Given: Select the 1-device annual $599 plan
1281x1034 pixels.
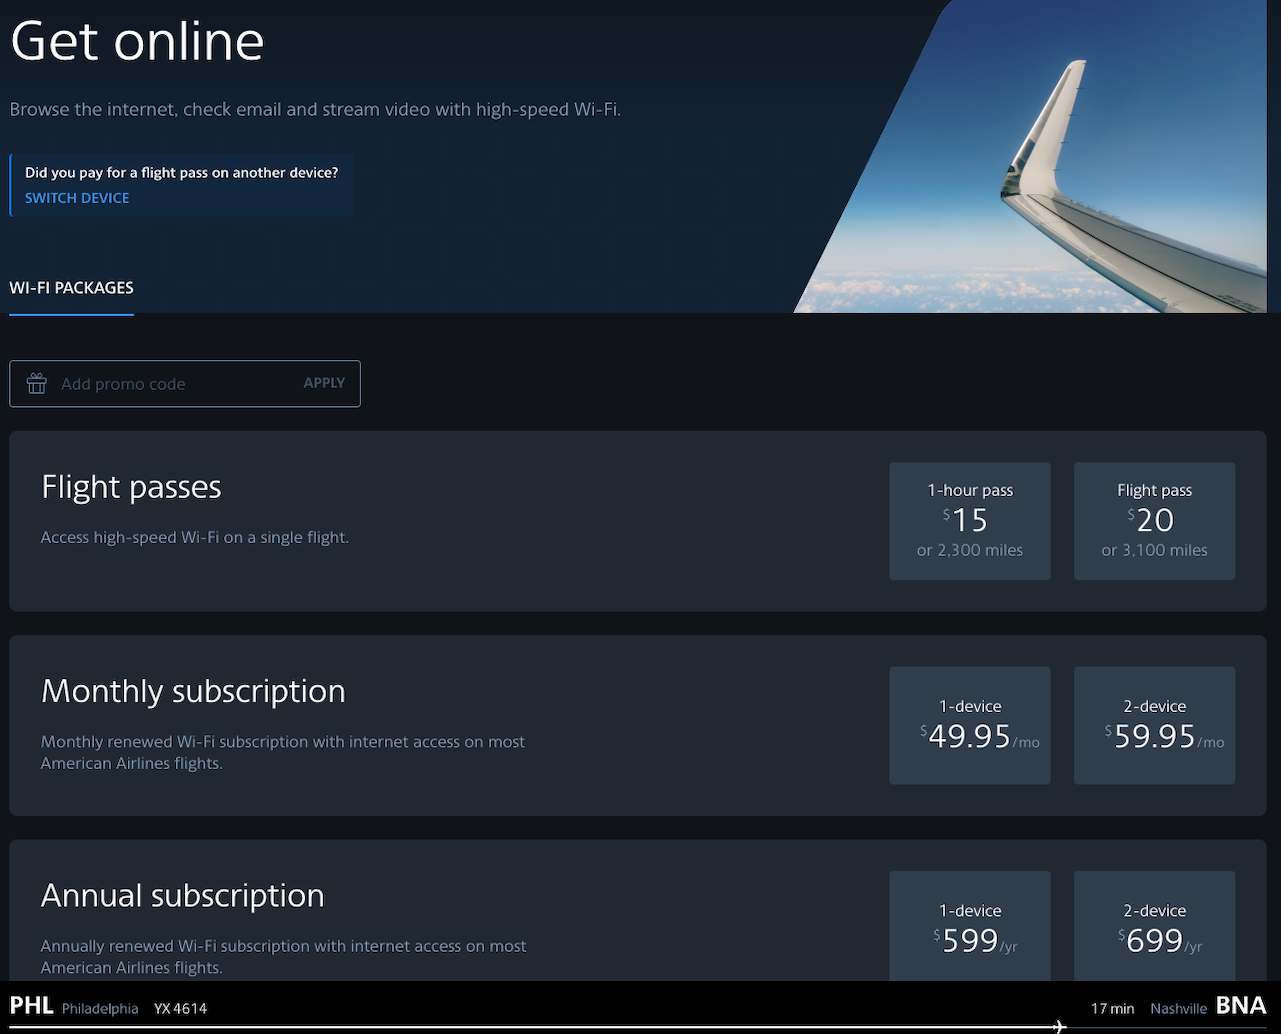Looking at the screenshot, I should (969, 927).
